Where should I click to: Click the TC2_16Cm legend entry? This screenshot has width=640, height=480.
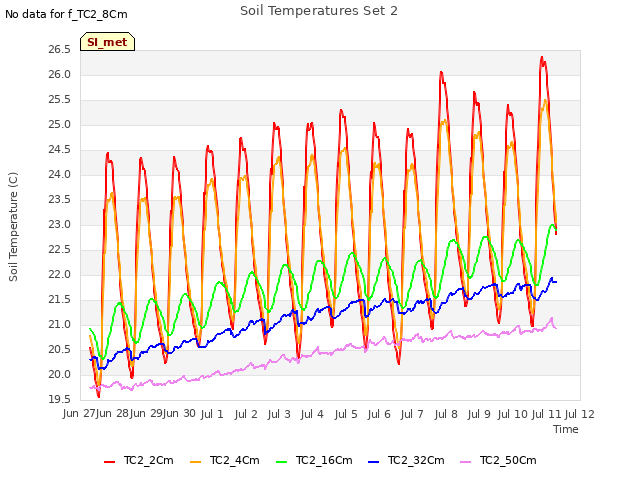[314, 460]
